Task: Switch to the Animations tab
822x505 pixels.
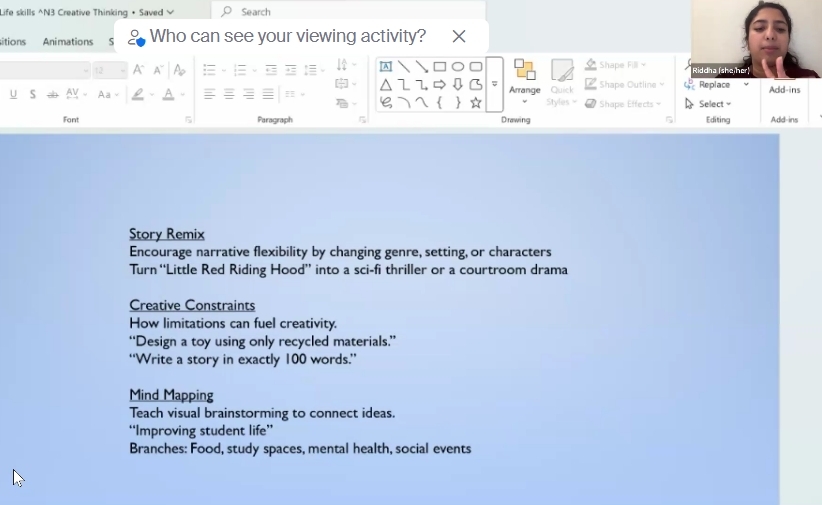Action: coord(68,42)
